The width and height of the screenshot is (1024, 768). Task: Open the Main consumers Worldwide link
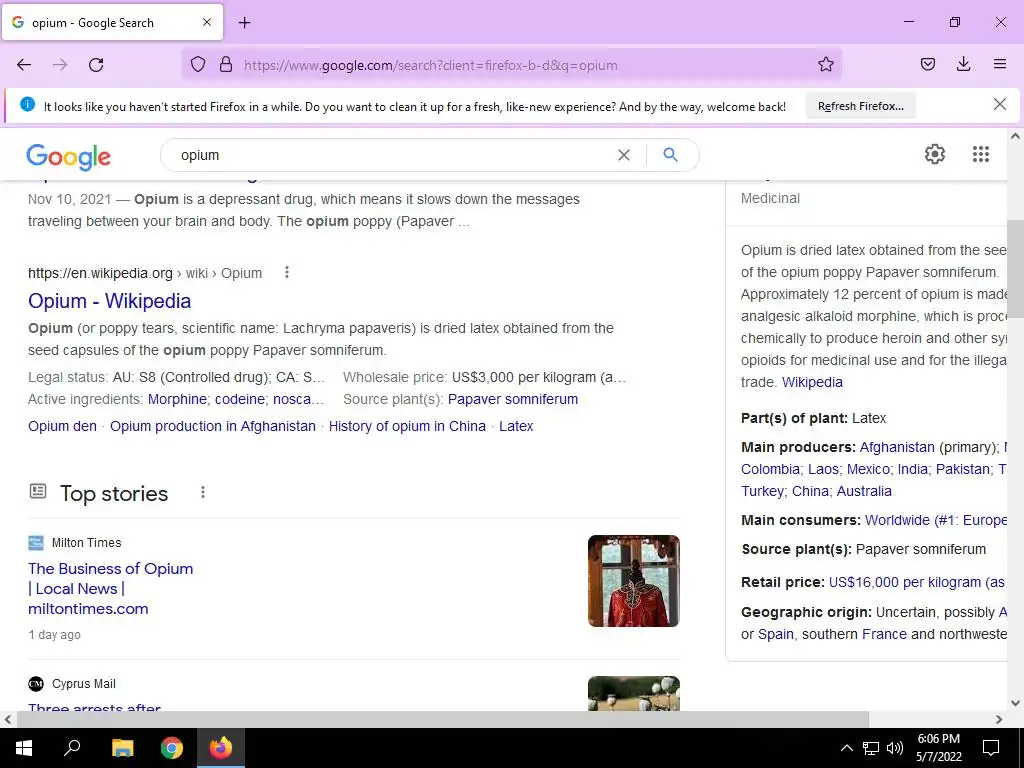[935, 520]
